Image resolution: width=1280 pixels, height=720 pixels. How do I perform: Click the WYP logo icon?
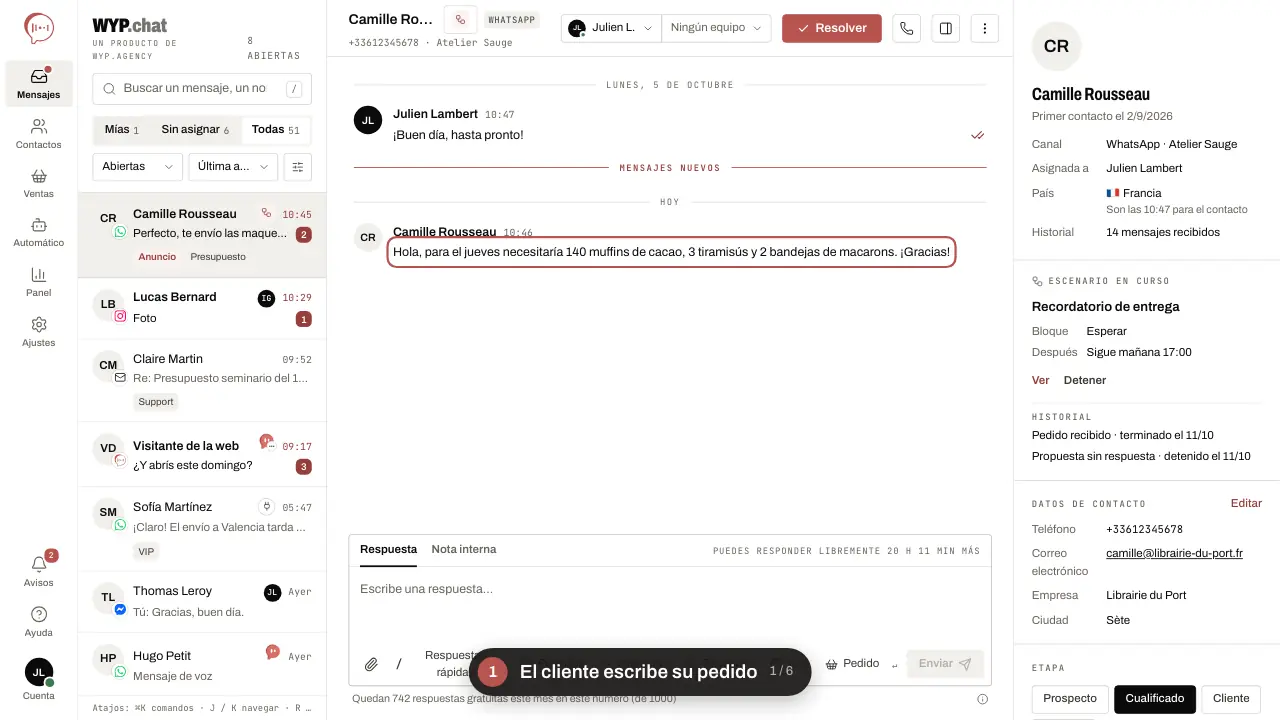(39, 28)
